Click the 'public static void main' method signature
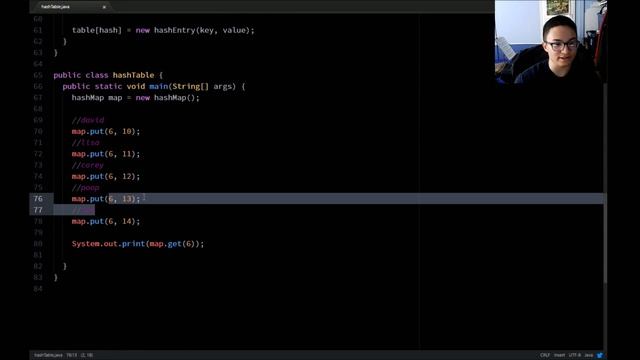This screenshot has height=360, width=640. [x=154, y=87]
